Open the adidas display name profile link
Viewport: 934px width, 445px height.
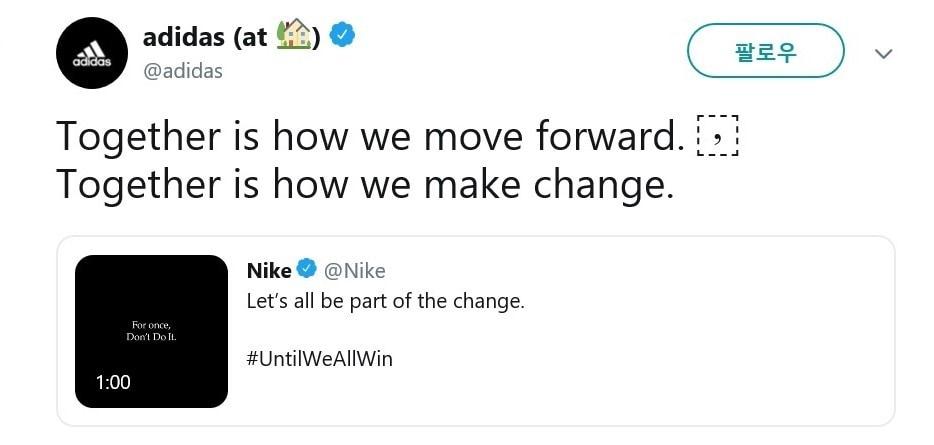[x=186, y=38]
